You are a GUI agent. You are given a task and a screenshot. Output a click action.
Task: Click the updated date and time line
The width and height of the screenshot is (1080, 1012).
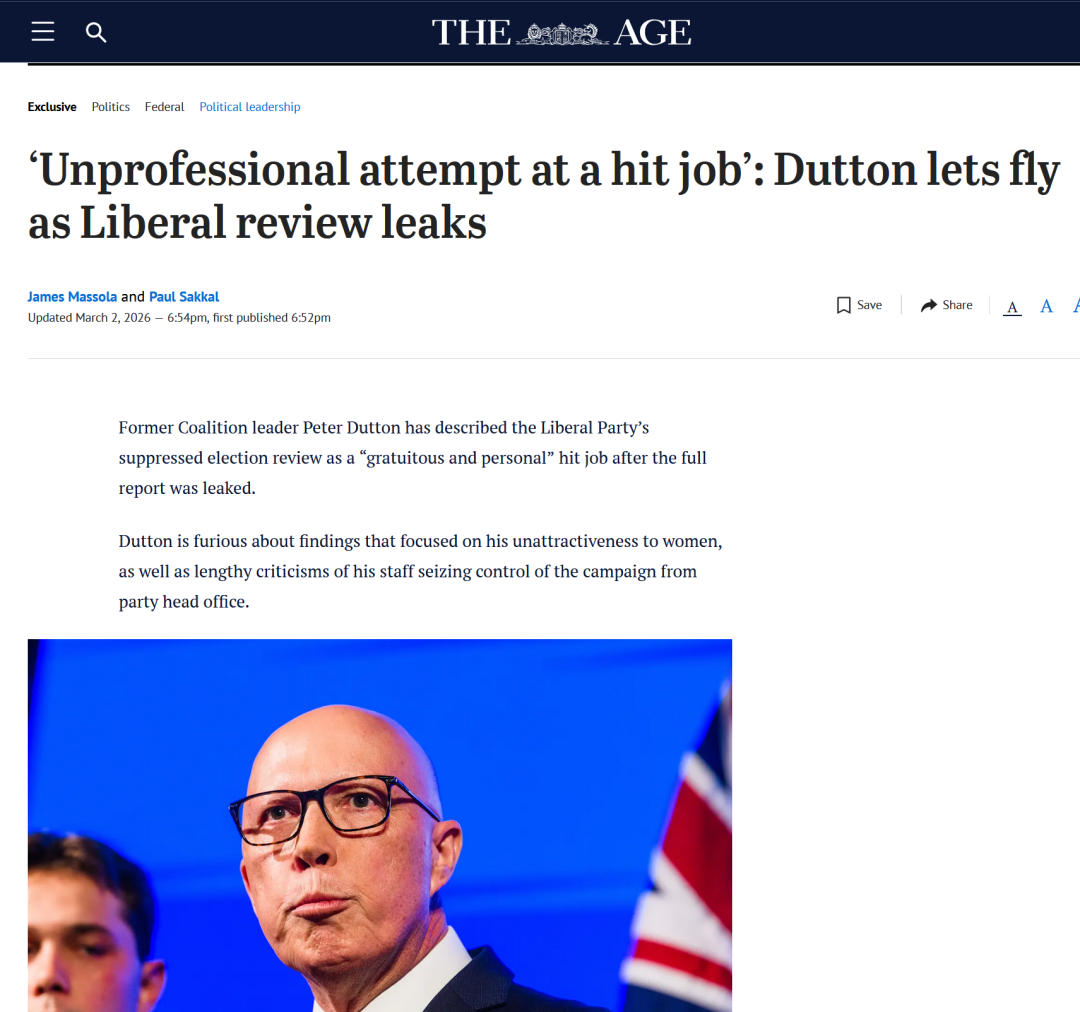coord(179,318)
